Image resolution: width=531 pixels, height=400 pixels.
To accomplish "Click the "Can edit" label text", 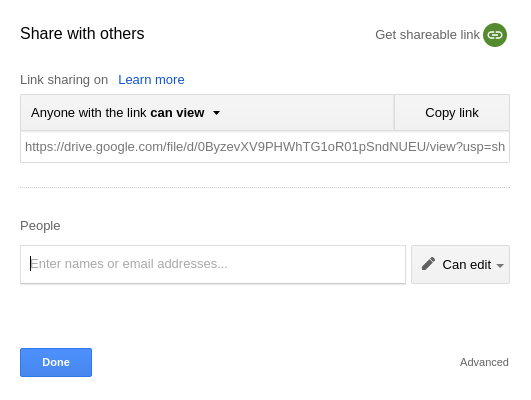I will tap(467, 265).
